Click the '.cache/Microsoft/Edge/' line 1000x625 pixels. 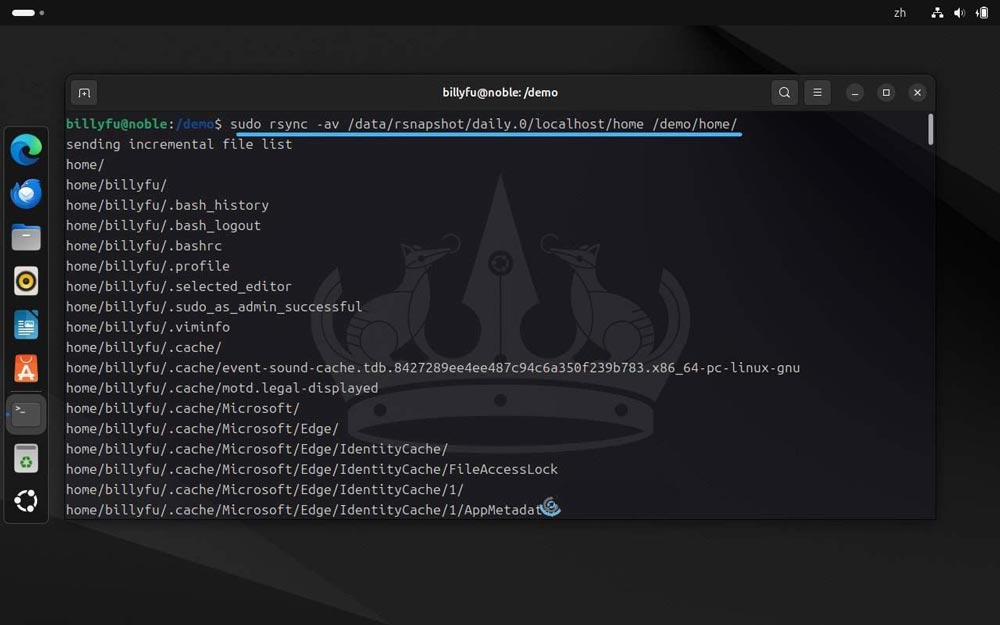click(x=202, y=429)
